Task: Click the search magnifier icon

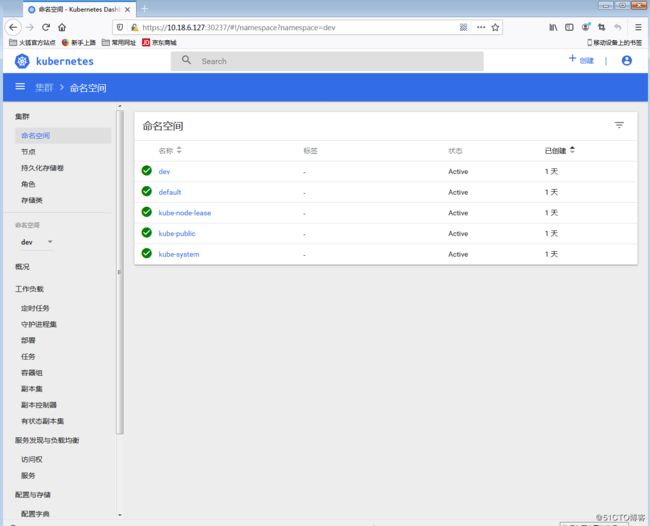Action: 187,60
